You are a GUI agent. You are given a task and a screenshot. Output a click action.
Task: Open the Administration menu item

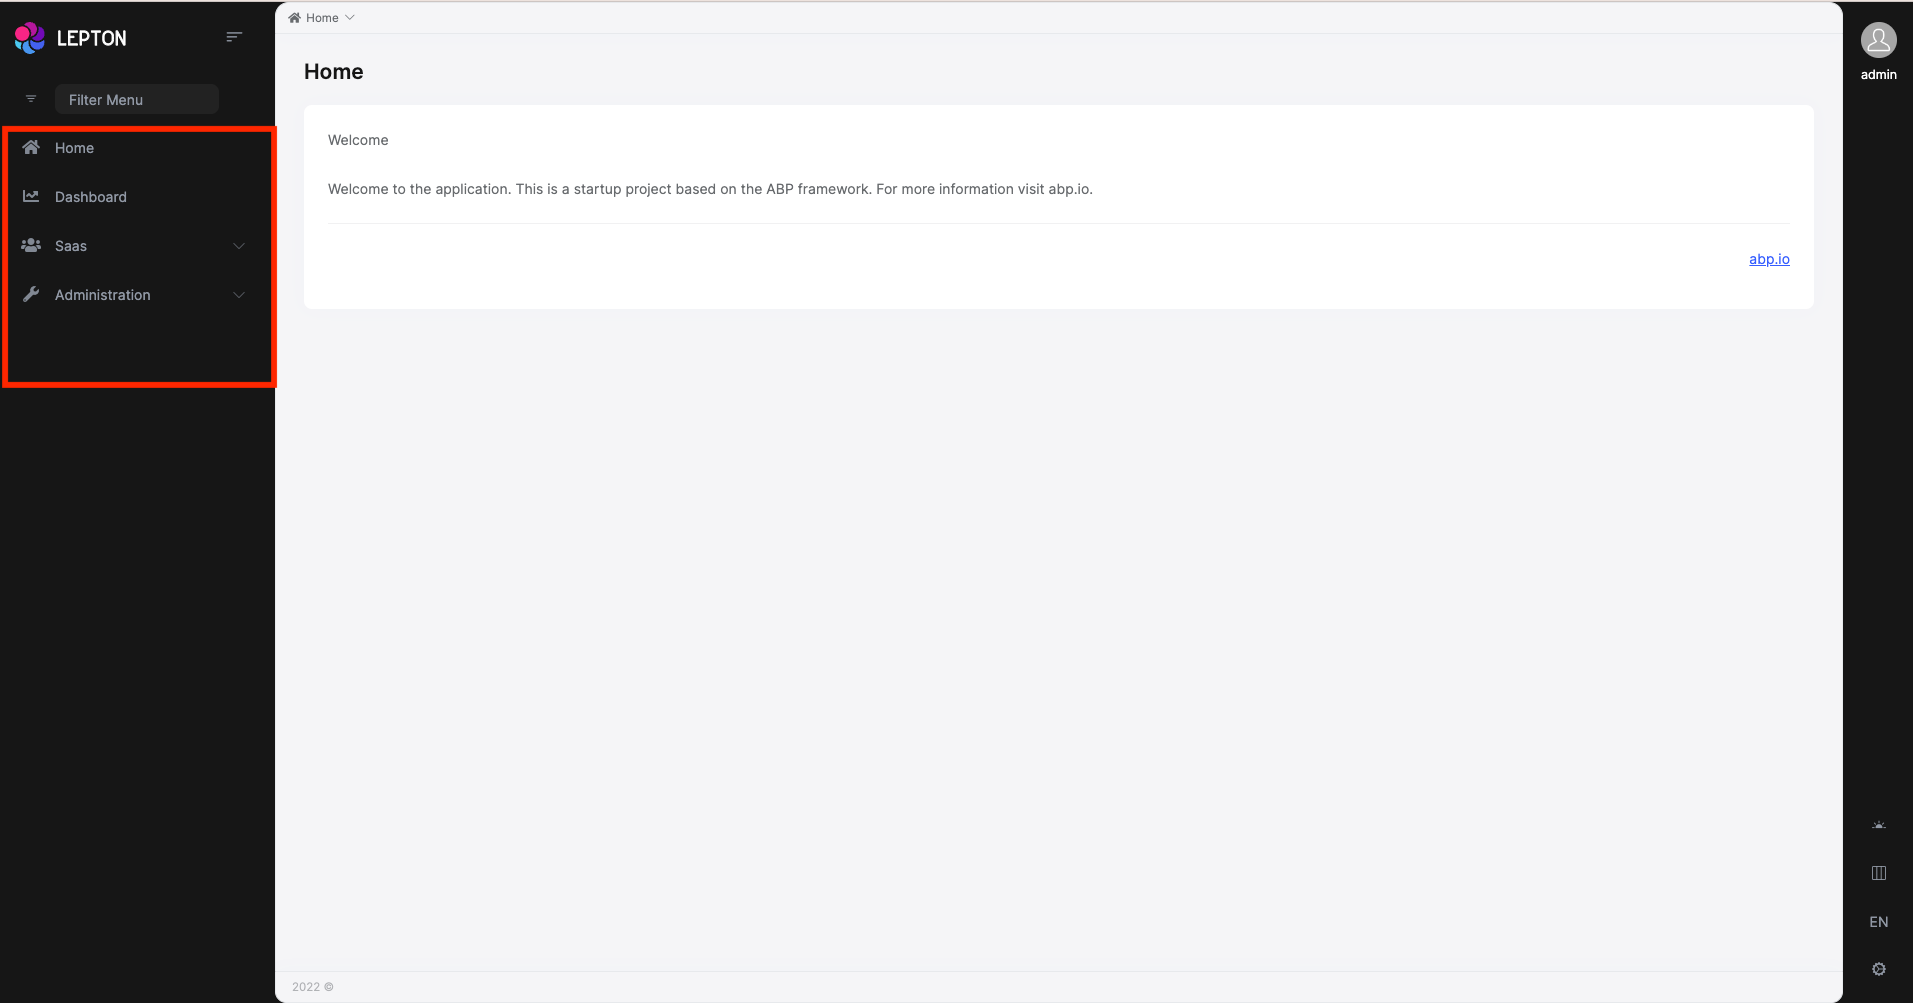[138, 295]
